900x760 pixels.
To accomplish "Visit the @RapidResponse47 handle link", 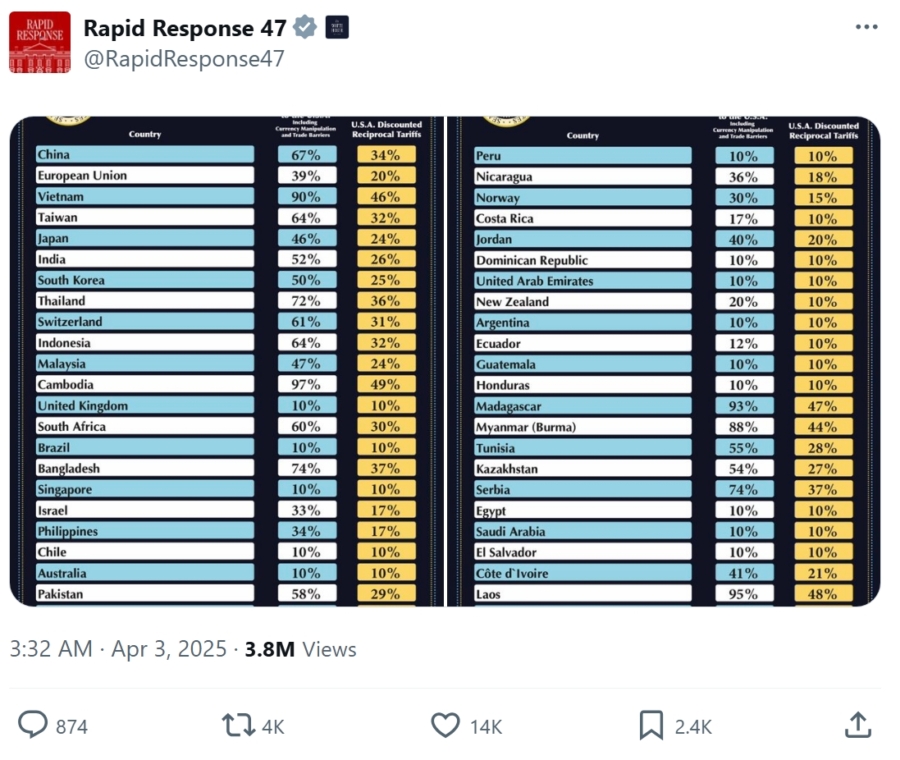I will click(183, 59).
